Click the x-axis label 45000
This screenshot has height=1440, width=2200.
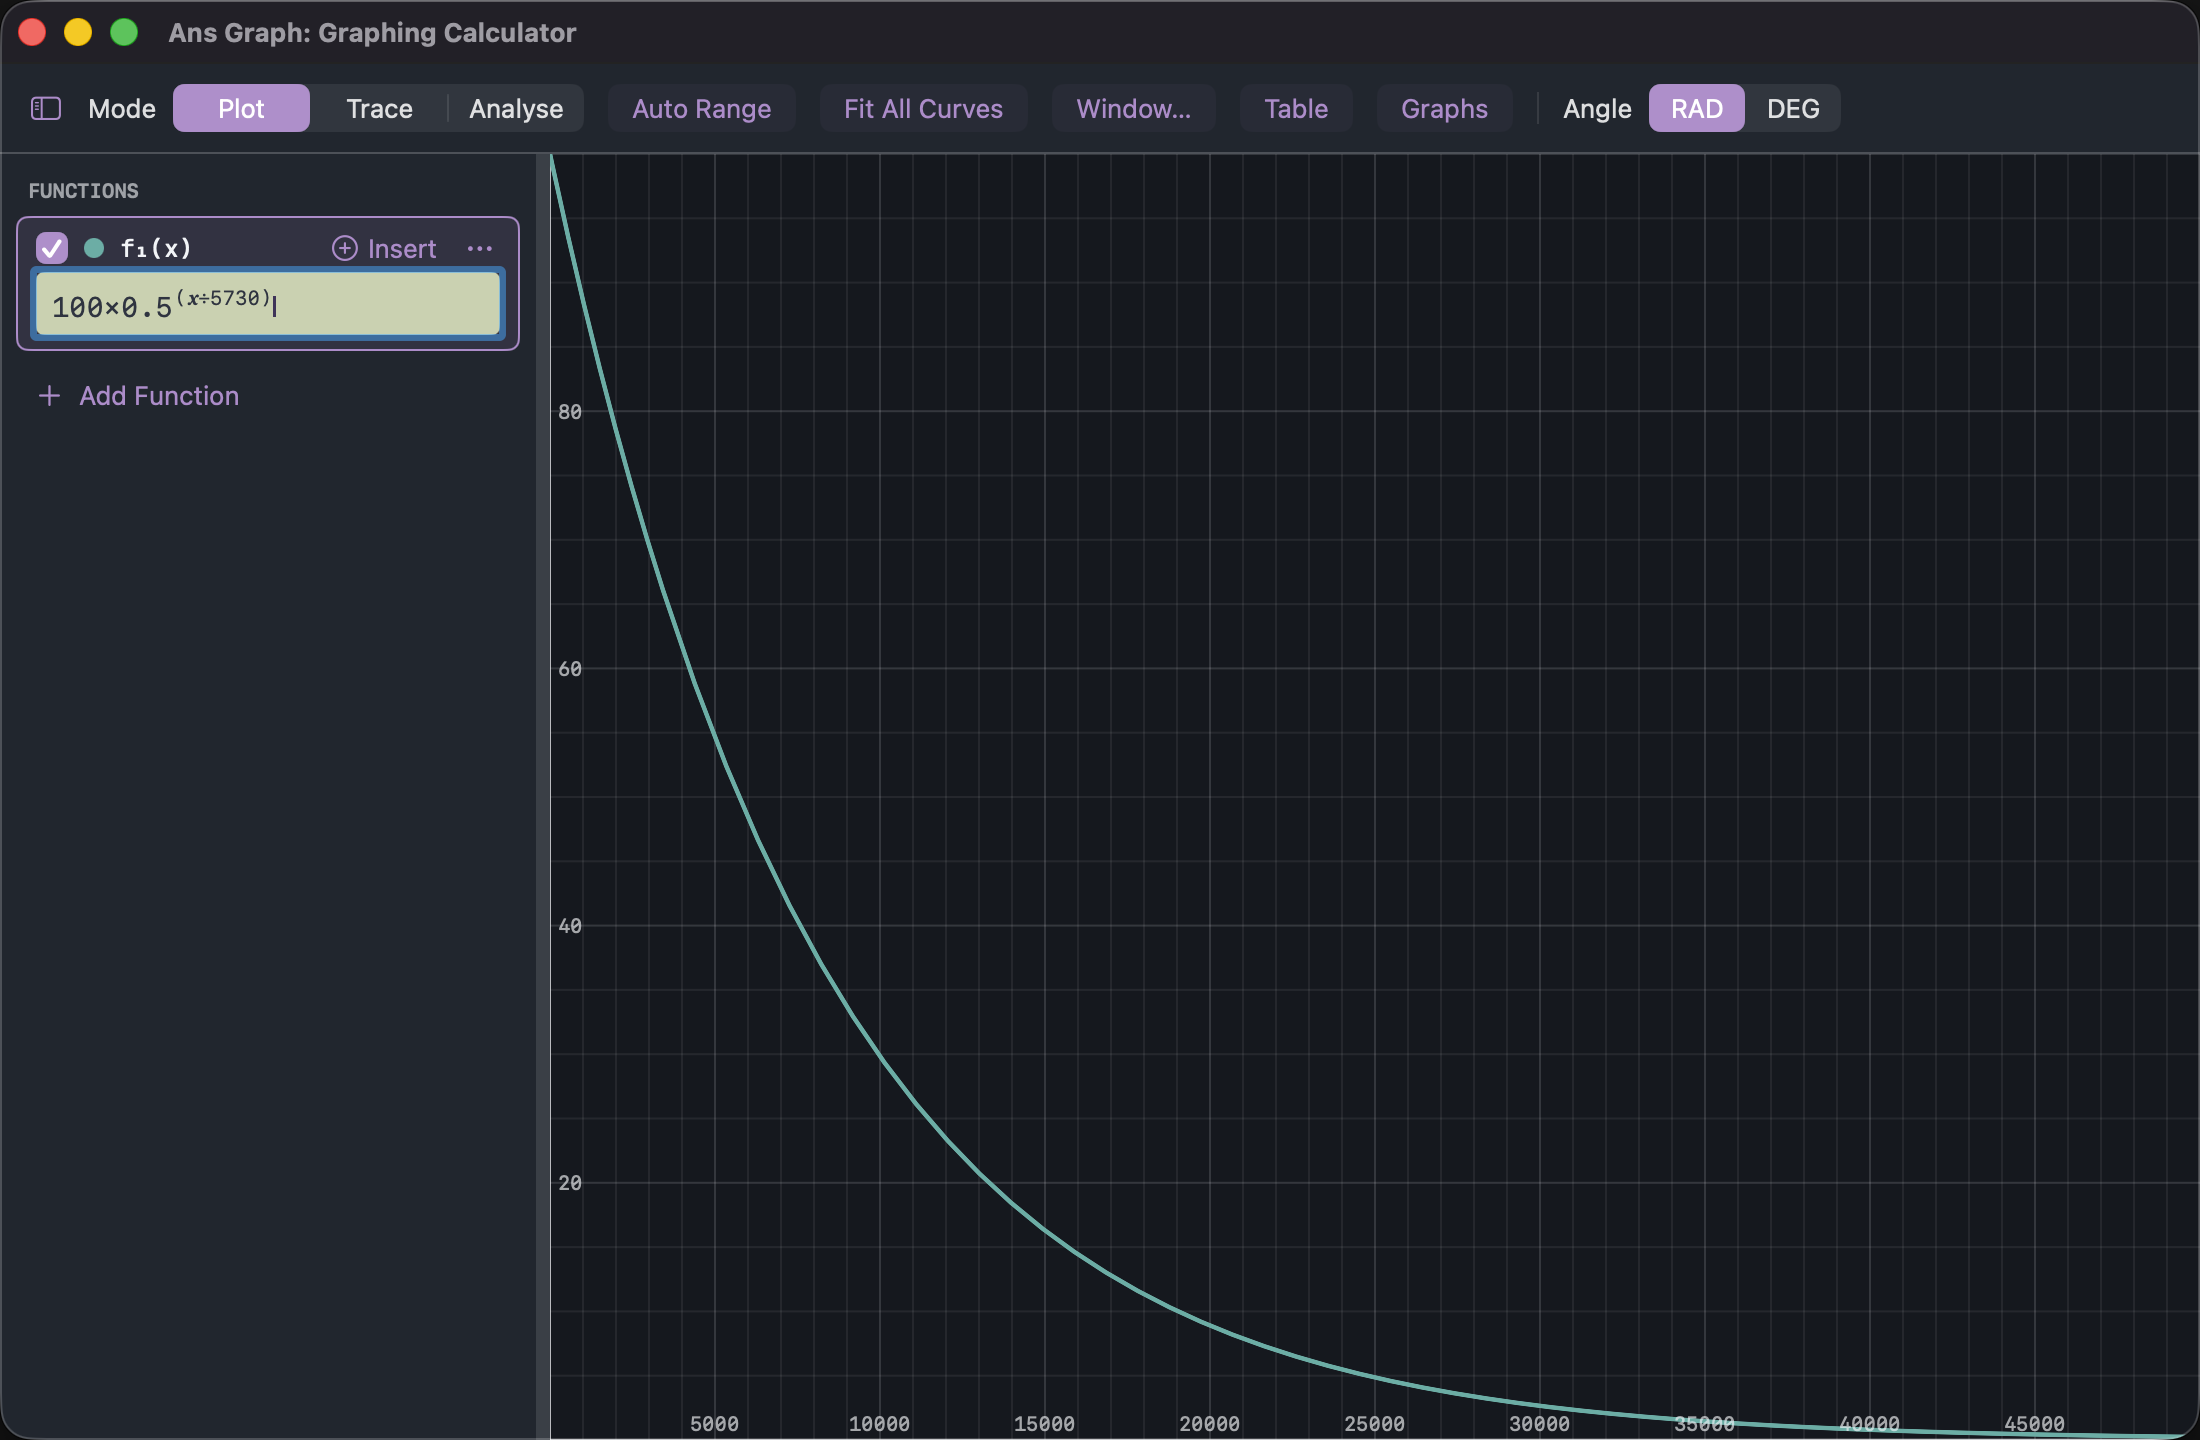(x=2035, y=1423)
